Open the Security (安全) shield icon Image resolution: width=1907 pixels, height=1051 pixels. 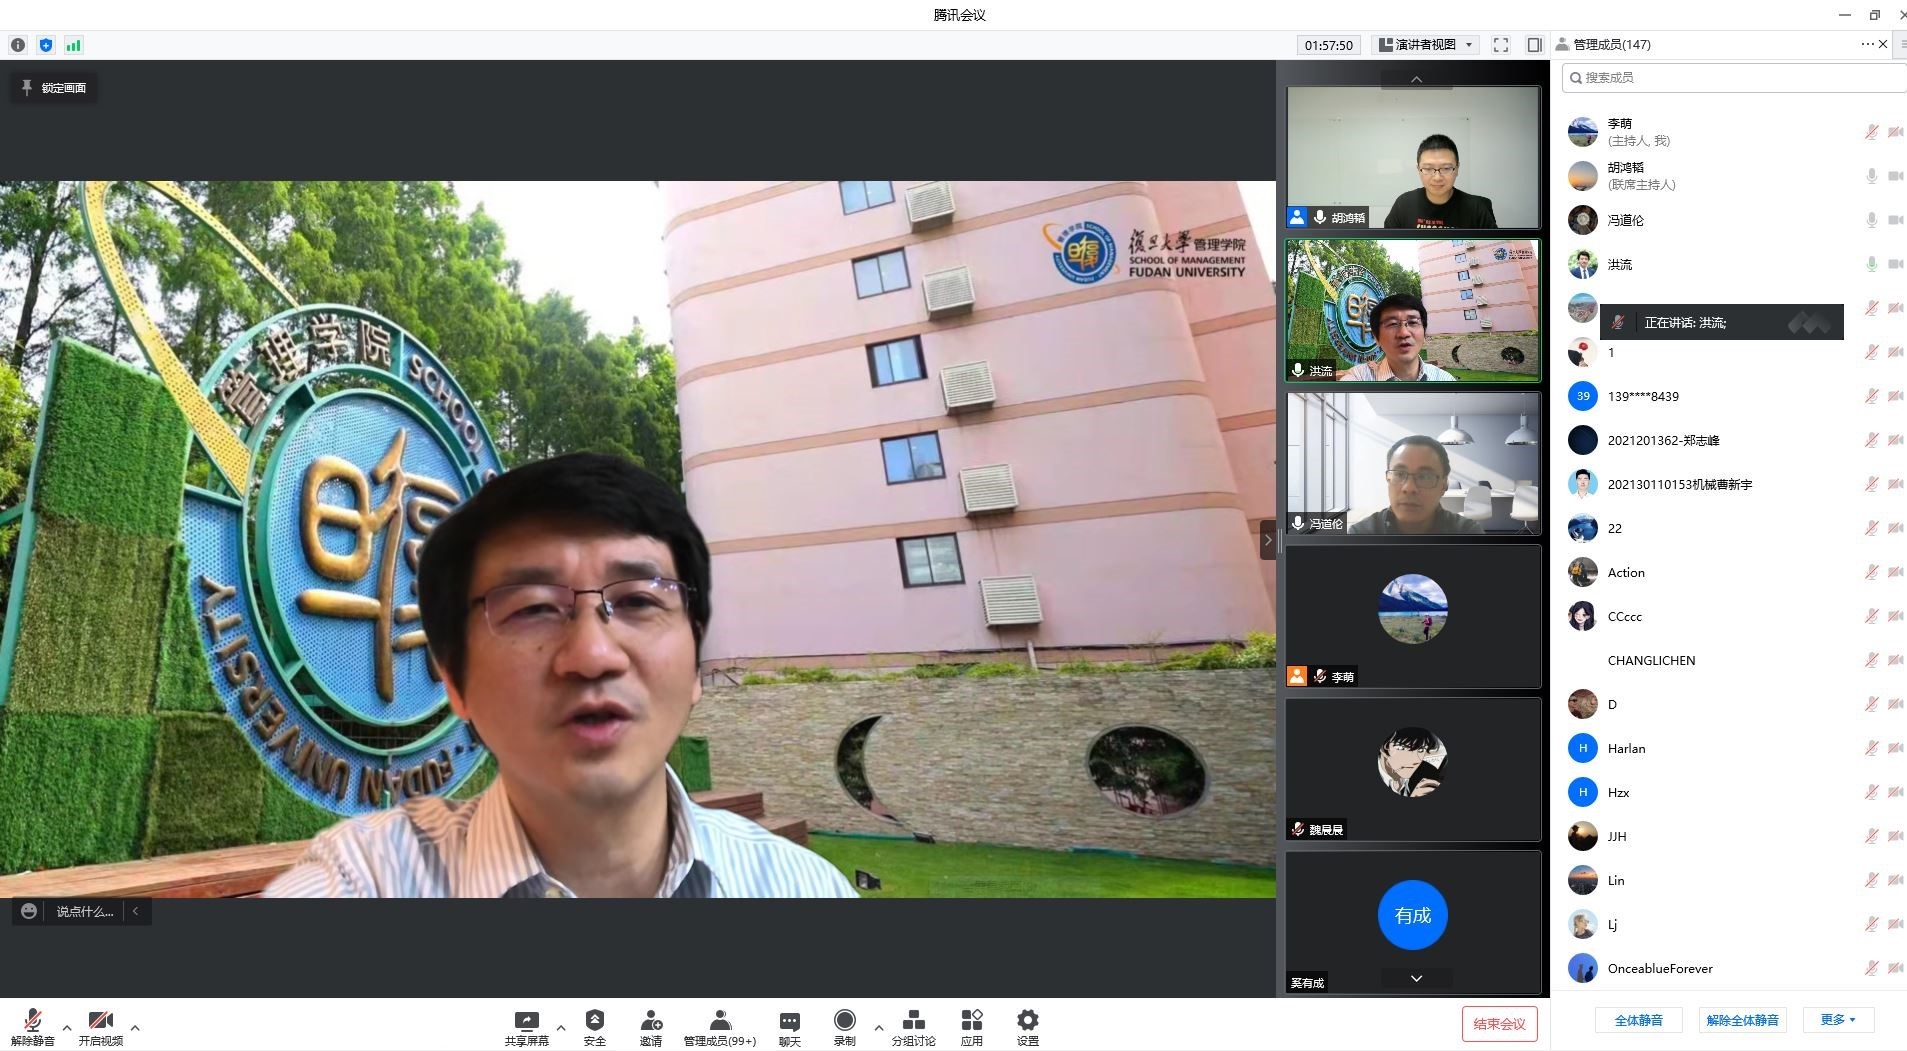pyautogui.click(x=594, y=1021)
